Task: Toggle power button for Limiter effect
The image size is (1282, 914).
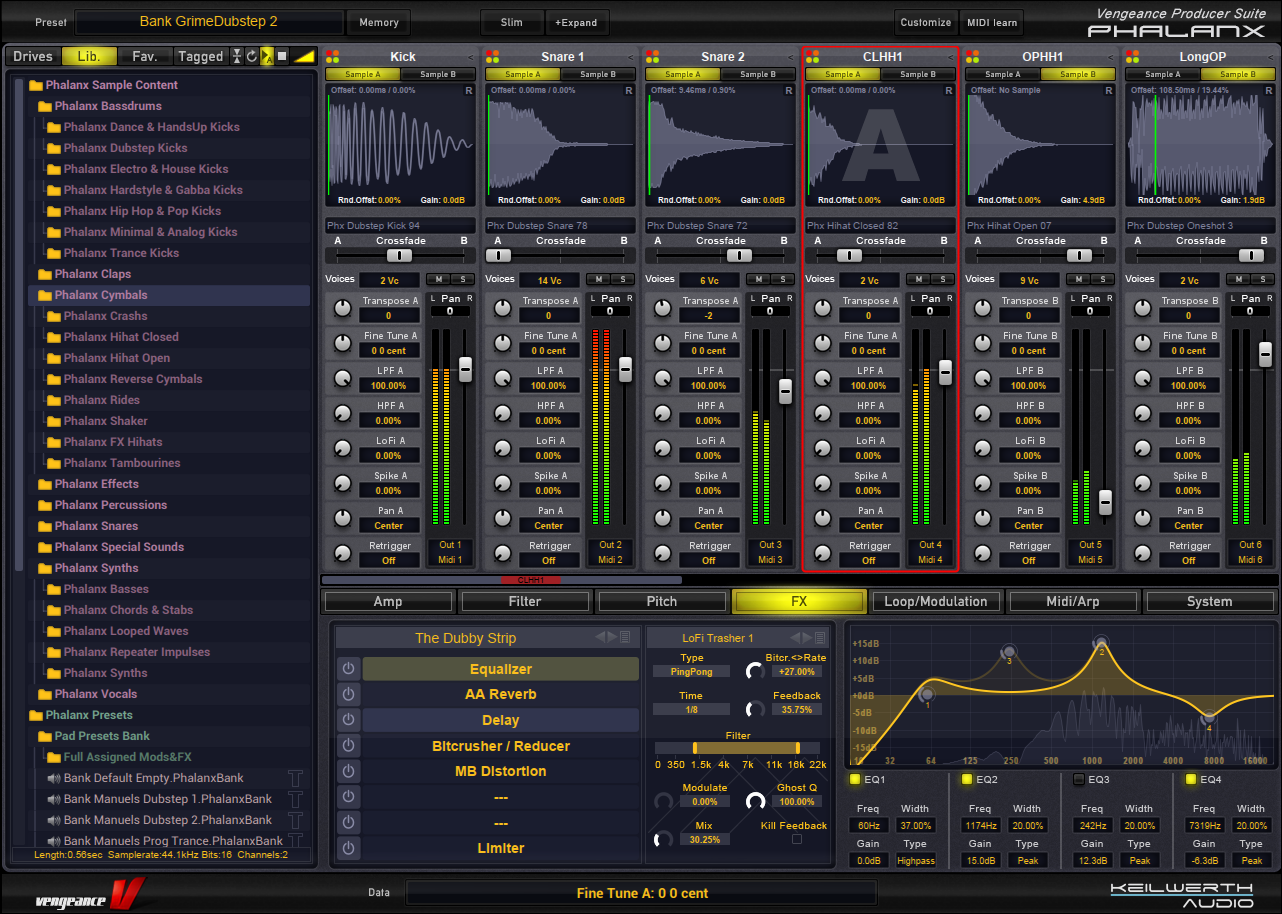Action: tap(348, 849)
